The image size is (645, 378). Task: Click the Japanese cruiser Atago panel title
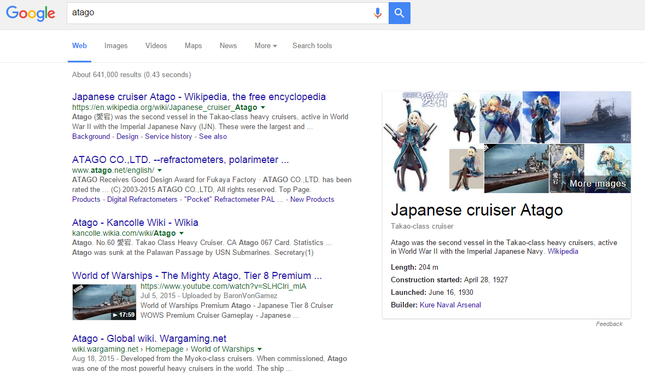477,210
